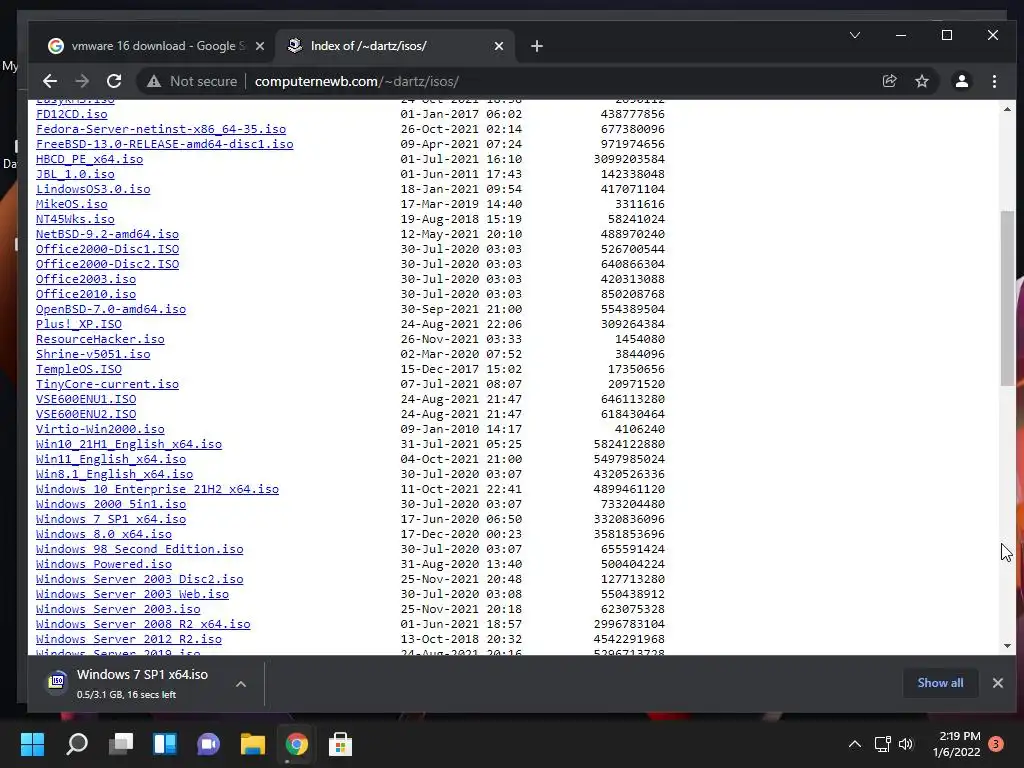Click the browser forward arrow
Screen dimensions: 1024x768
(x=82, y=81)
